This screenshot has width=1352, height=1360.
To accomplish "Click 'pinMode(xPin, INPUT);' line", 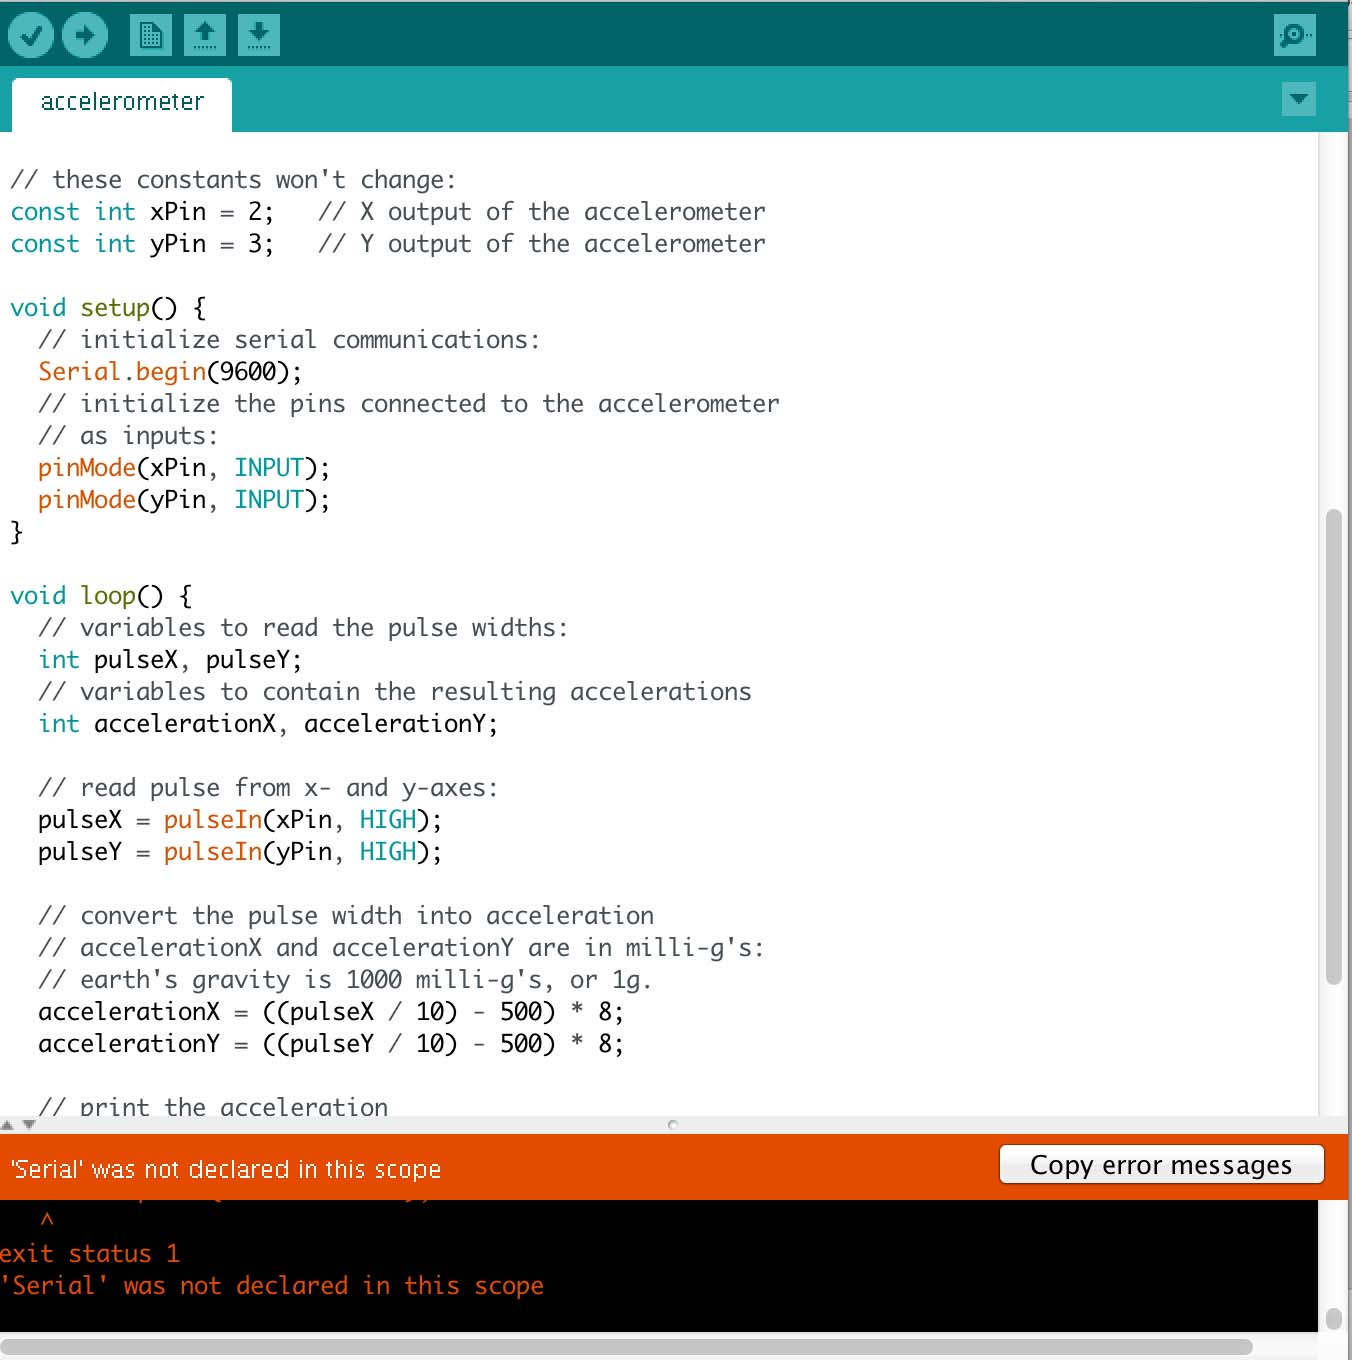I will 184,468.
